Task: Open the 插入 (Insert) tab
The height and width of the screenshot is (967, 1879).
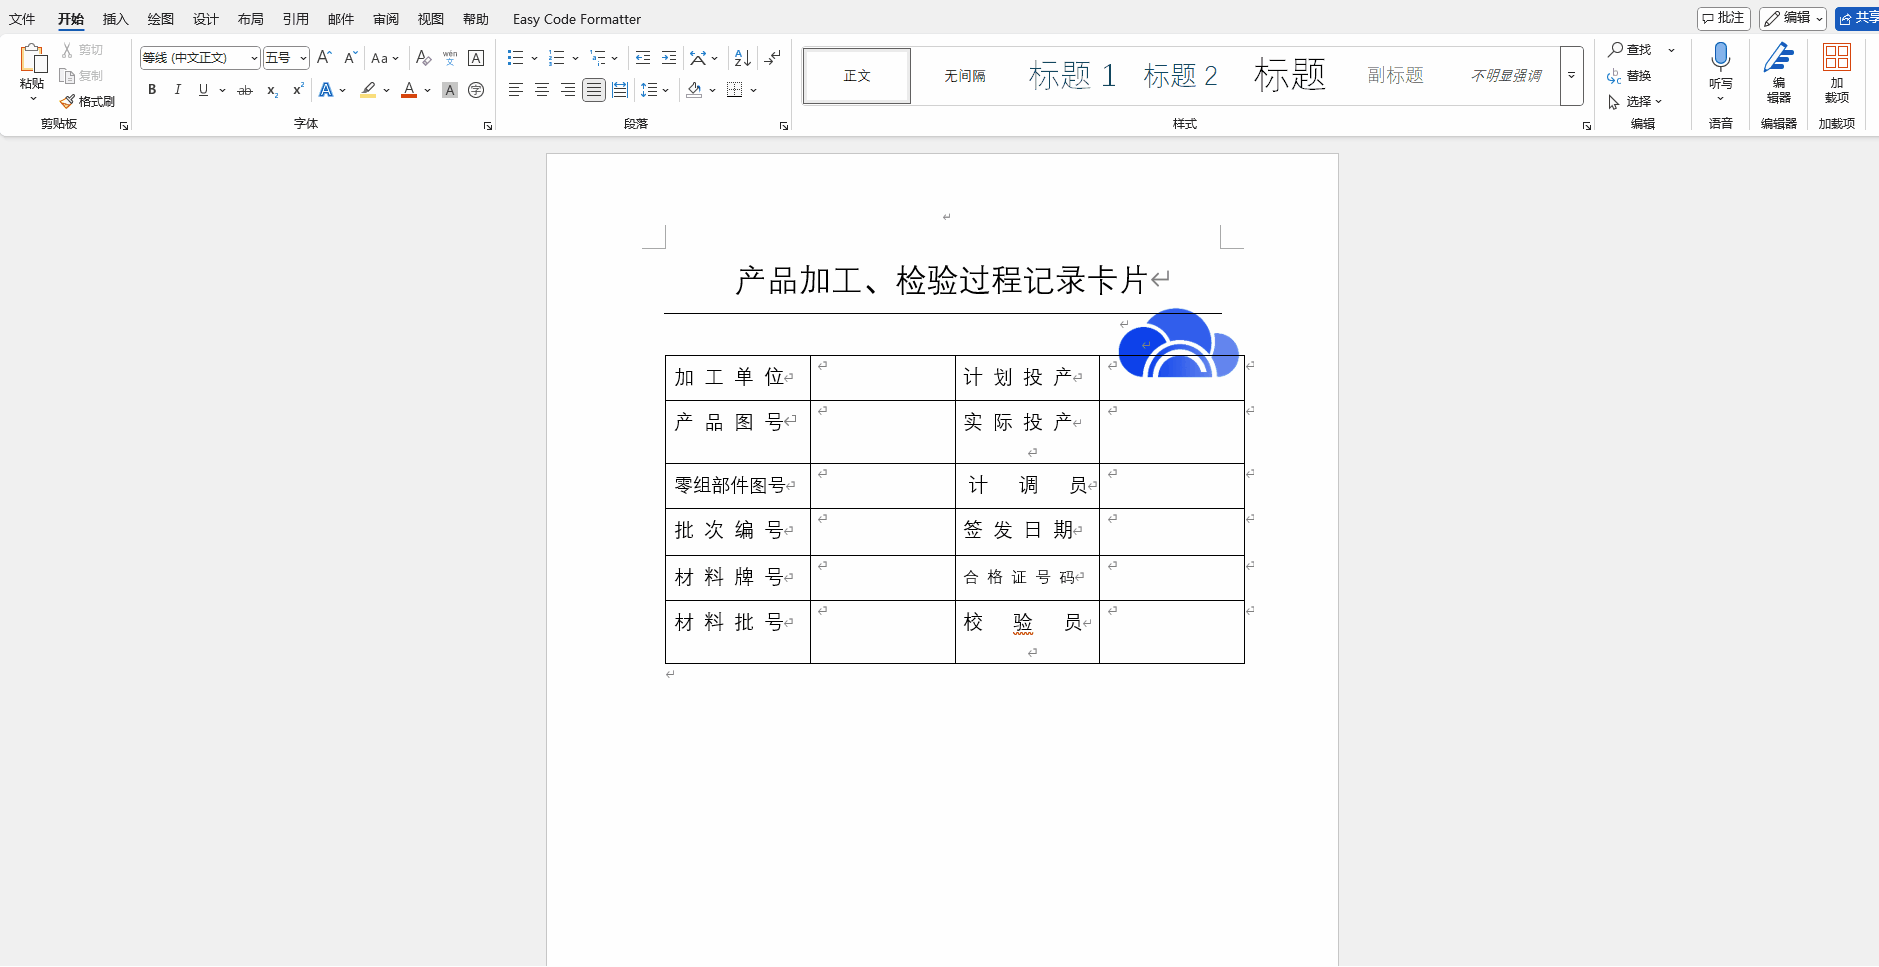Action: (116, 19)
